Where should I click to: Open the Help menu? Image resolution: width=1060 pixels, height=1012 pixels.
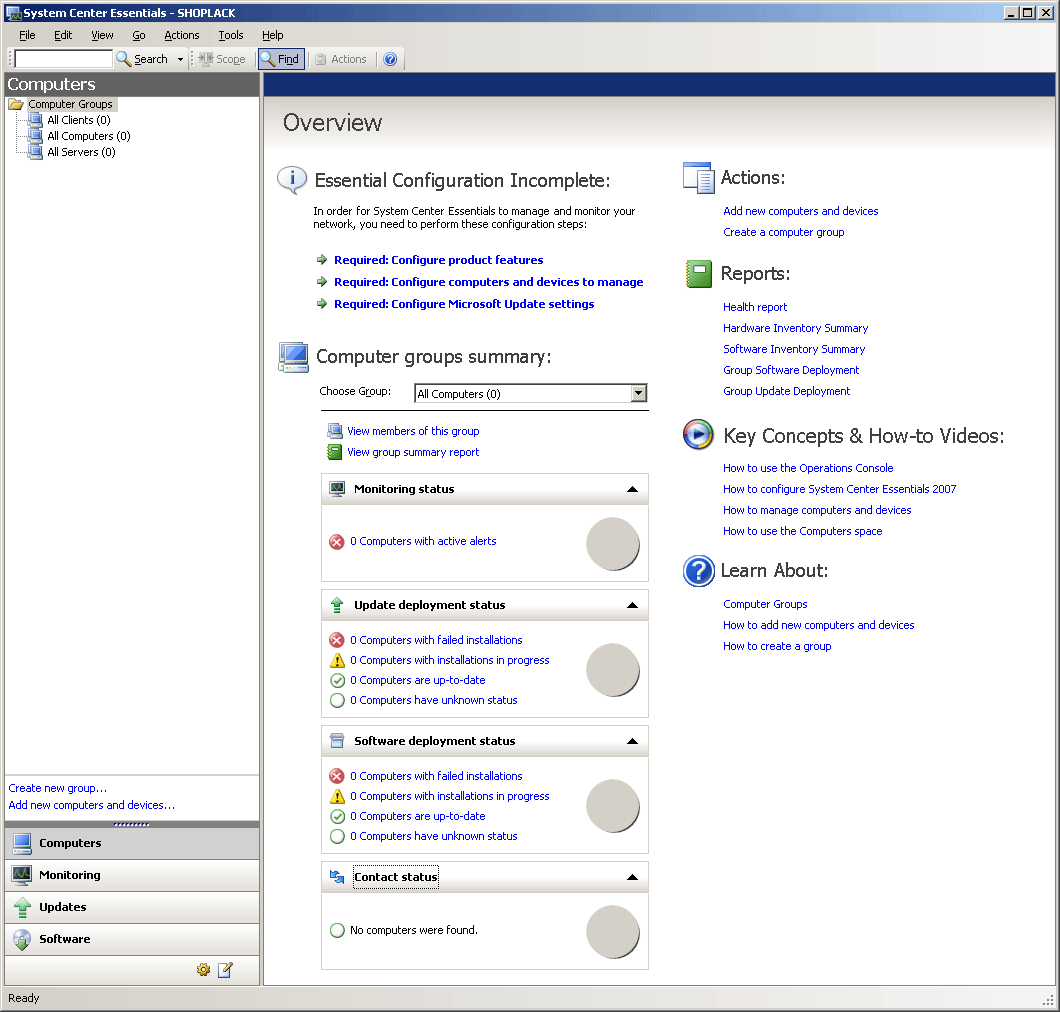pyautogui.click(x=272, y=35)
